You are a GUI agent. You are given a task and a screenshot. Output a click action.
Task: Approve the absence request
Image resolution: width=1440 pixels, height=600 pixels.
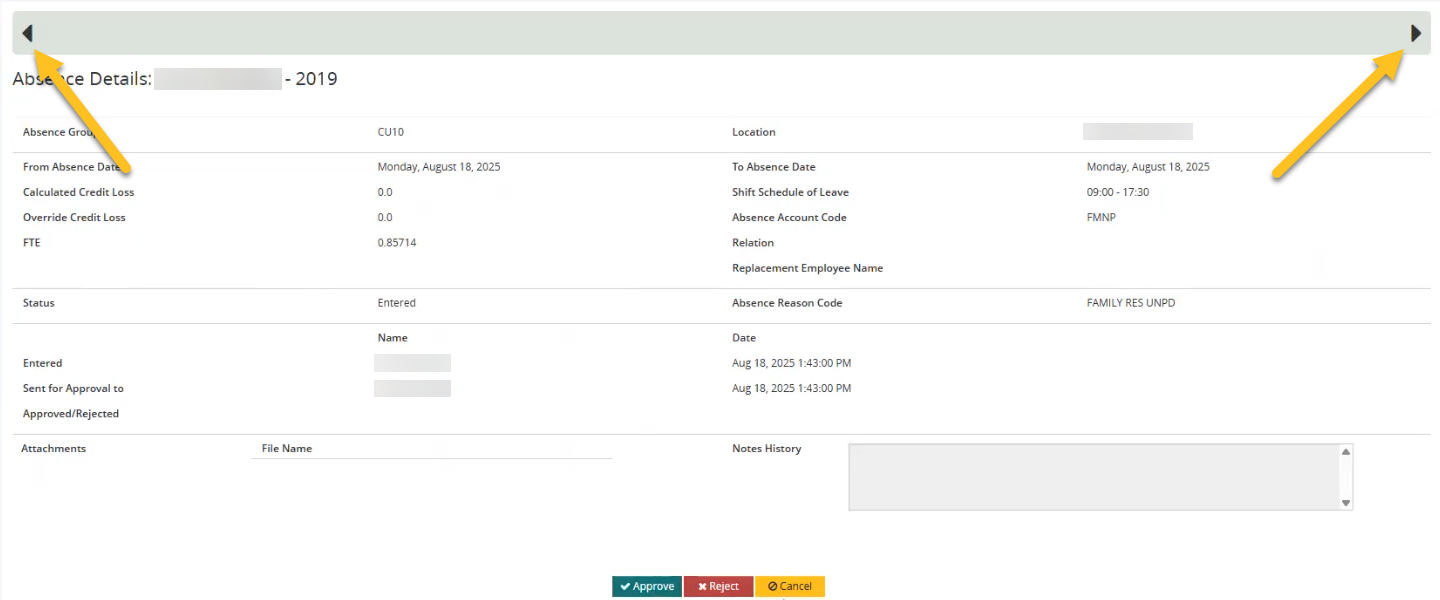646,586
